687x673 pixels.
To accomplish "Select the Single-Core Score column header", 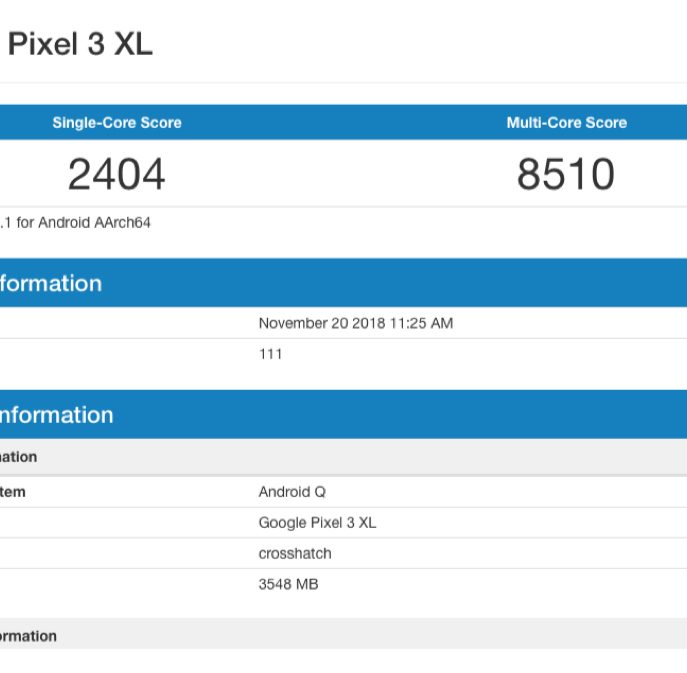I will pyautogui.click(x=117, y=123).
